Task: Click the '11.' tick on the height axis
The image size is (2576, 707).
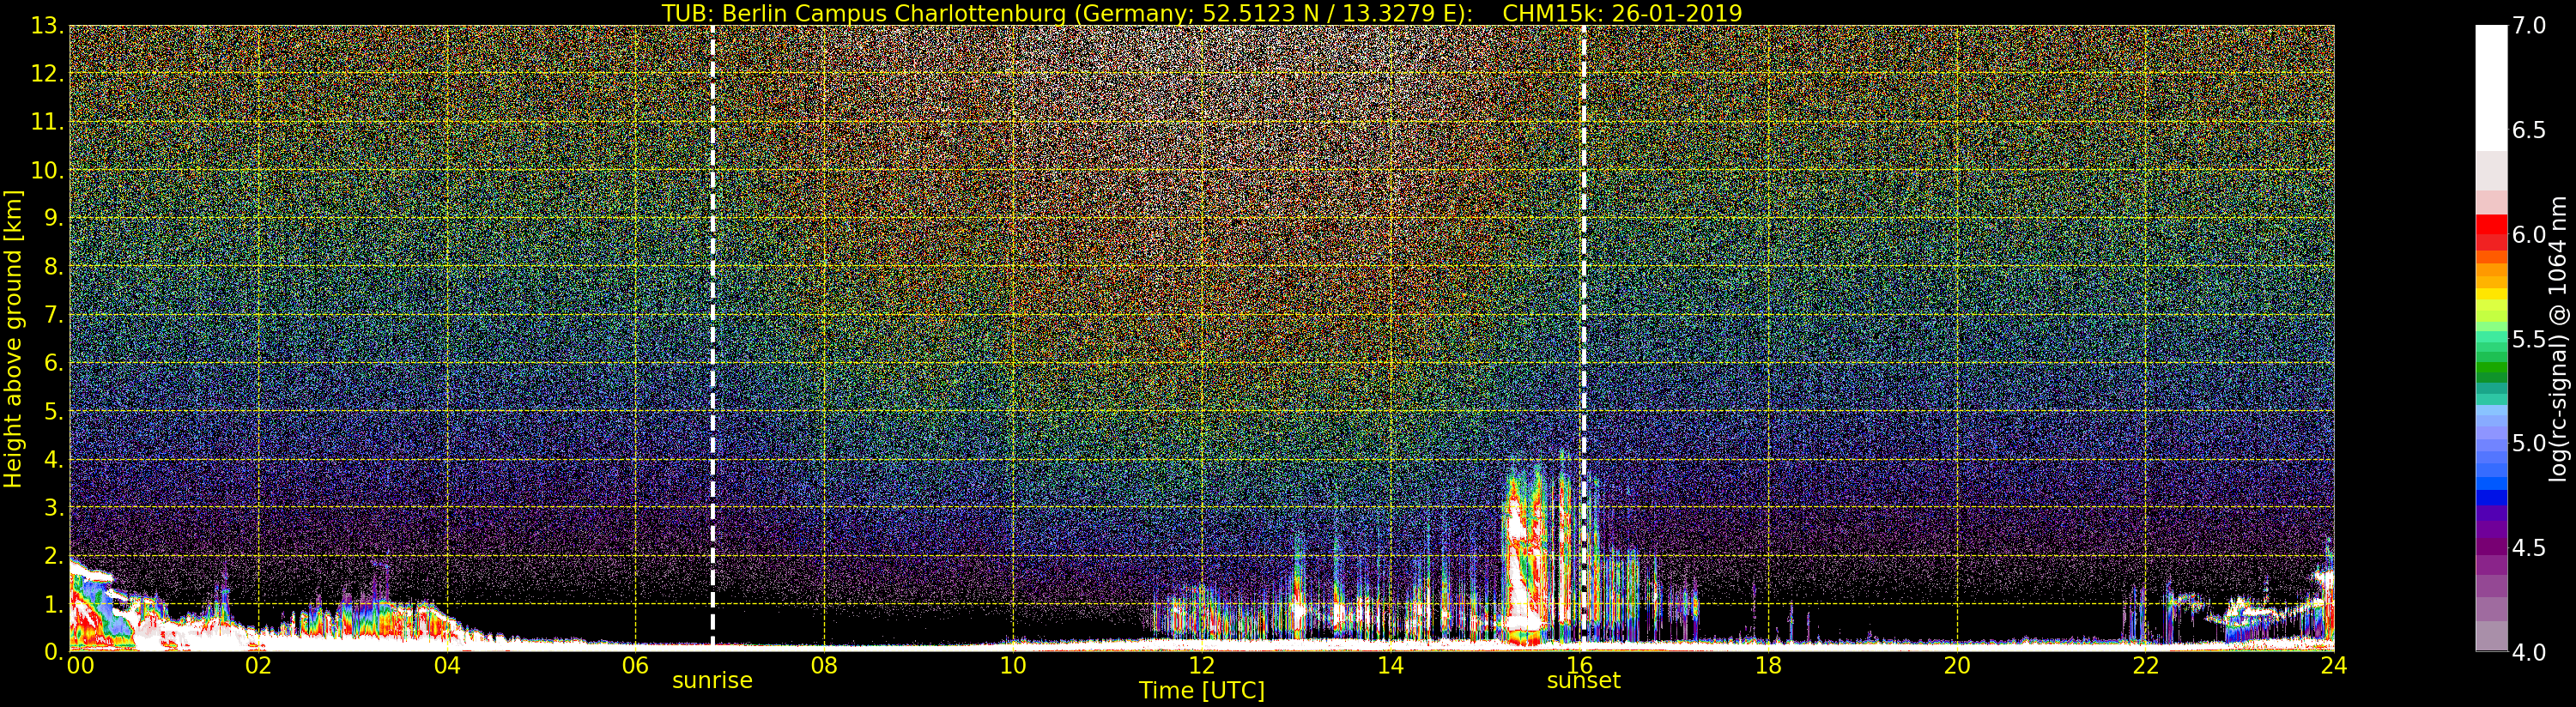Action: pos(47,122)
